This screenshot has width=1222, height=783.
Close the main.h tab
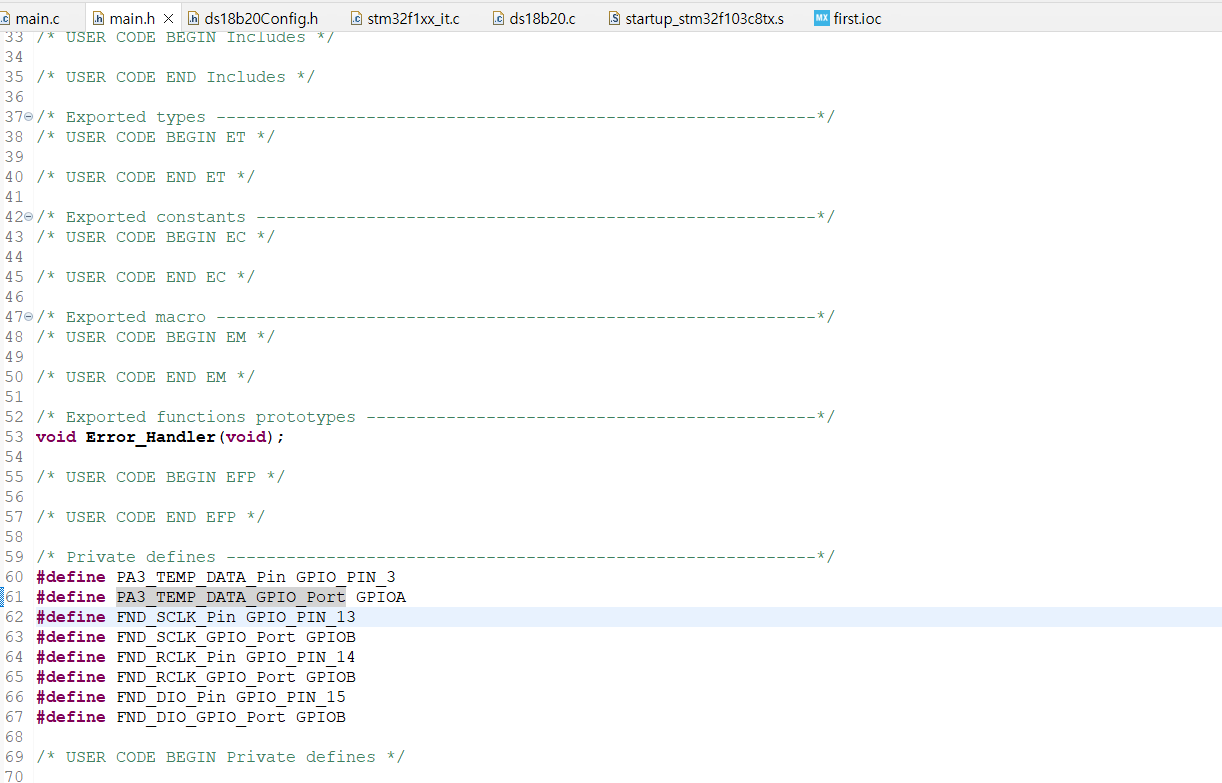pyautogui.click(x=168, y=18)
